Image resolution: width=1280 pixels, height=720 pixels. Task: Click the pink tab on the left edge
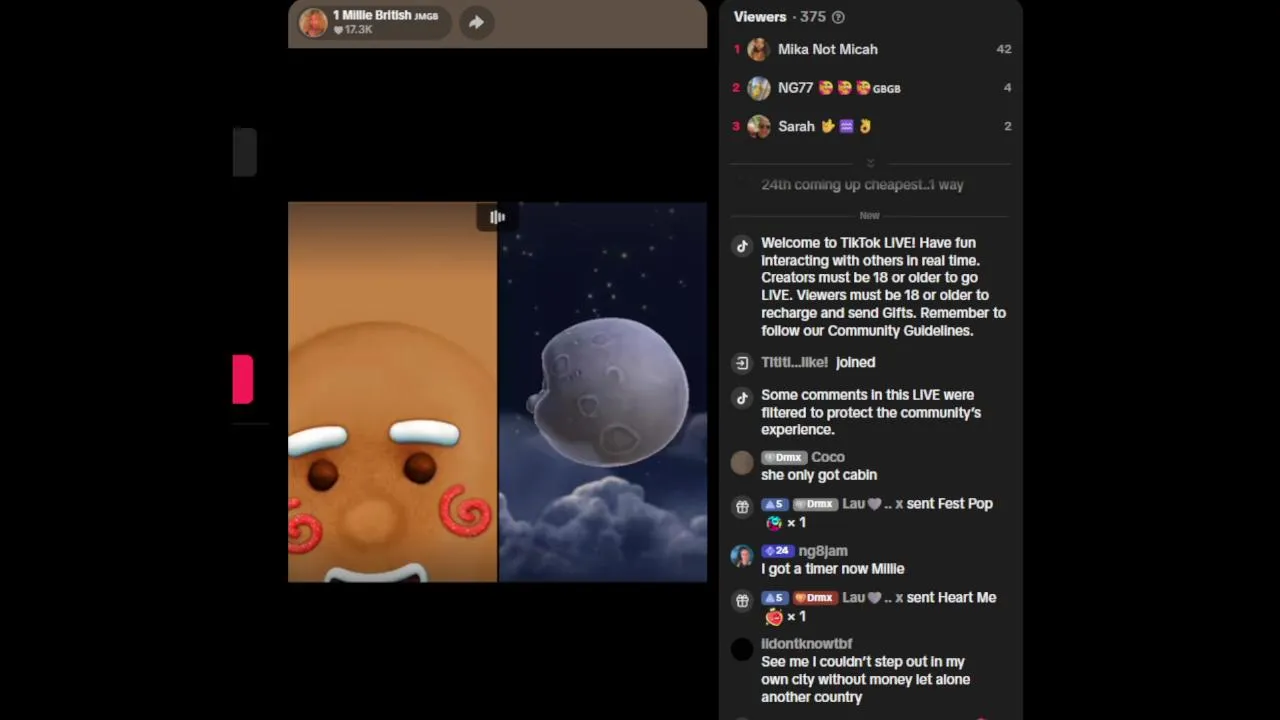(243, 379)
